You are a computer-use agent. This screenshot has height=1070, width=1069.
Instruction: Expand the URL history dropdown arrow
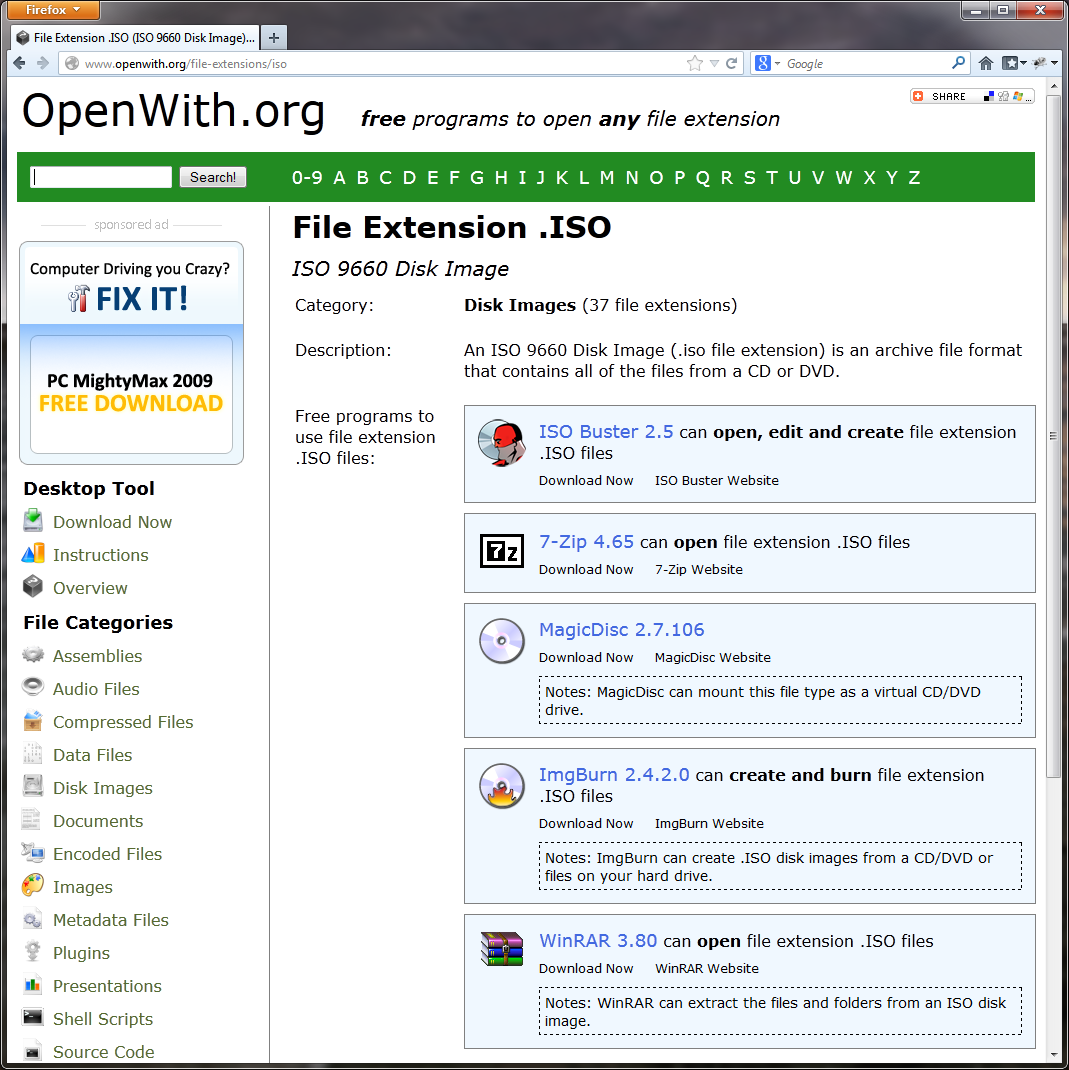714,63
